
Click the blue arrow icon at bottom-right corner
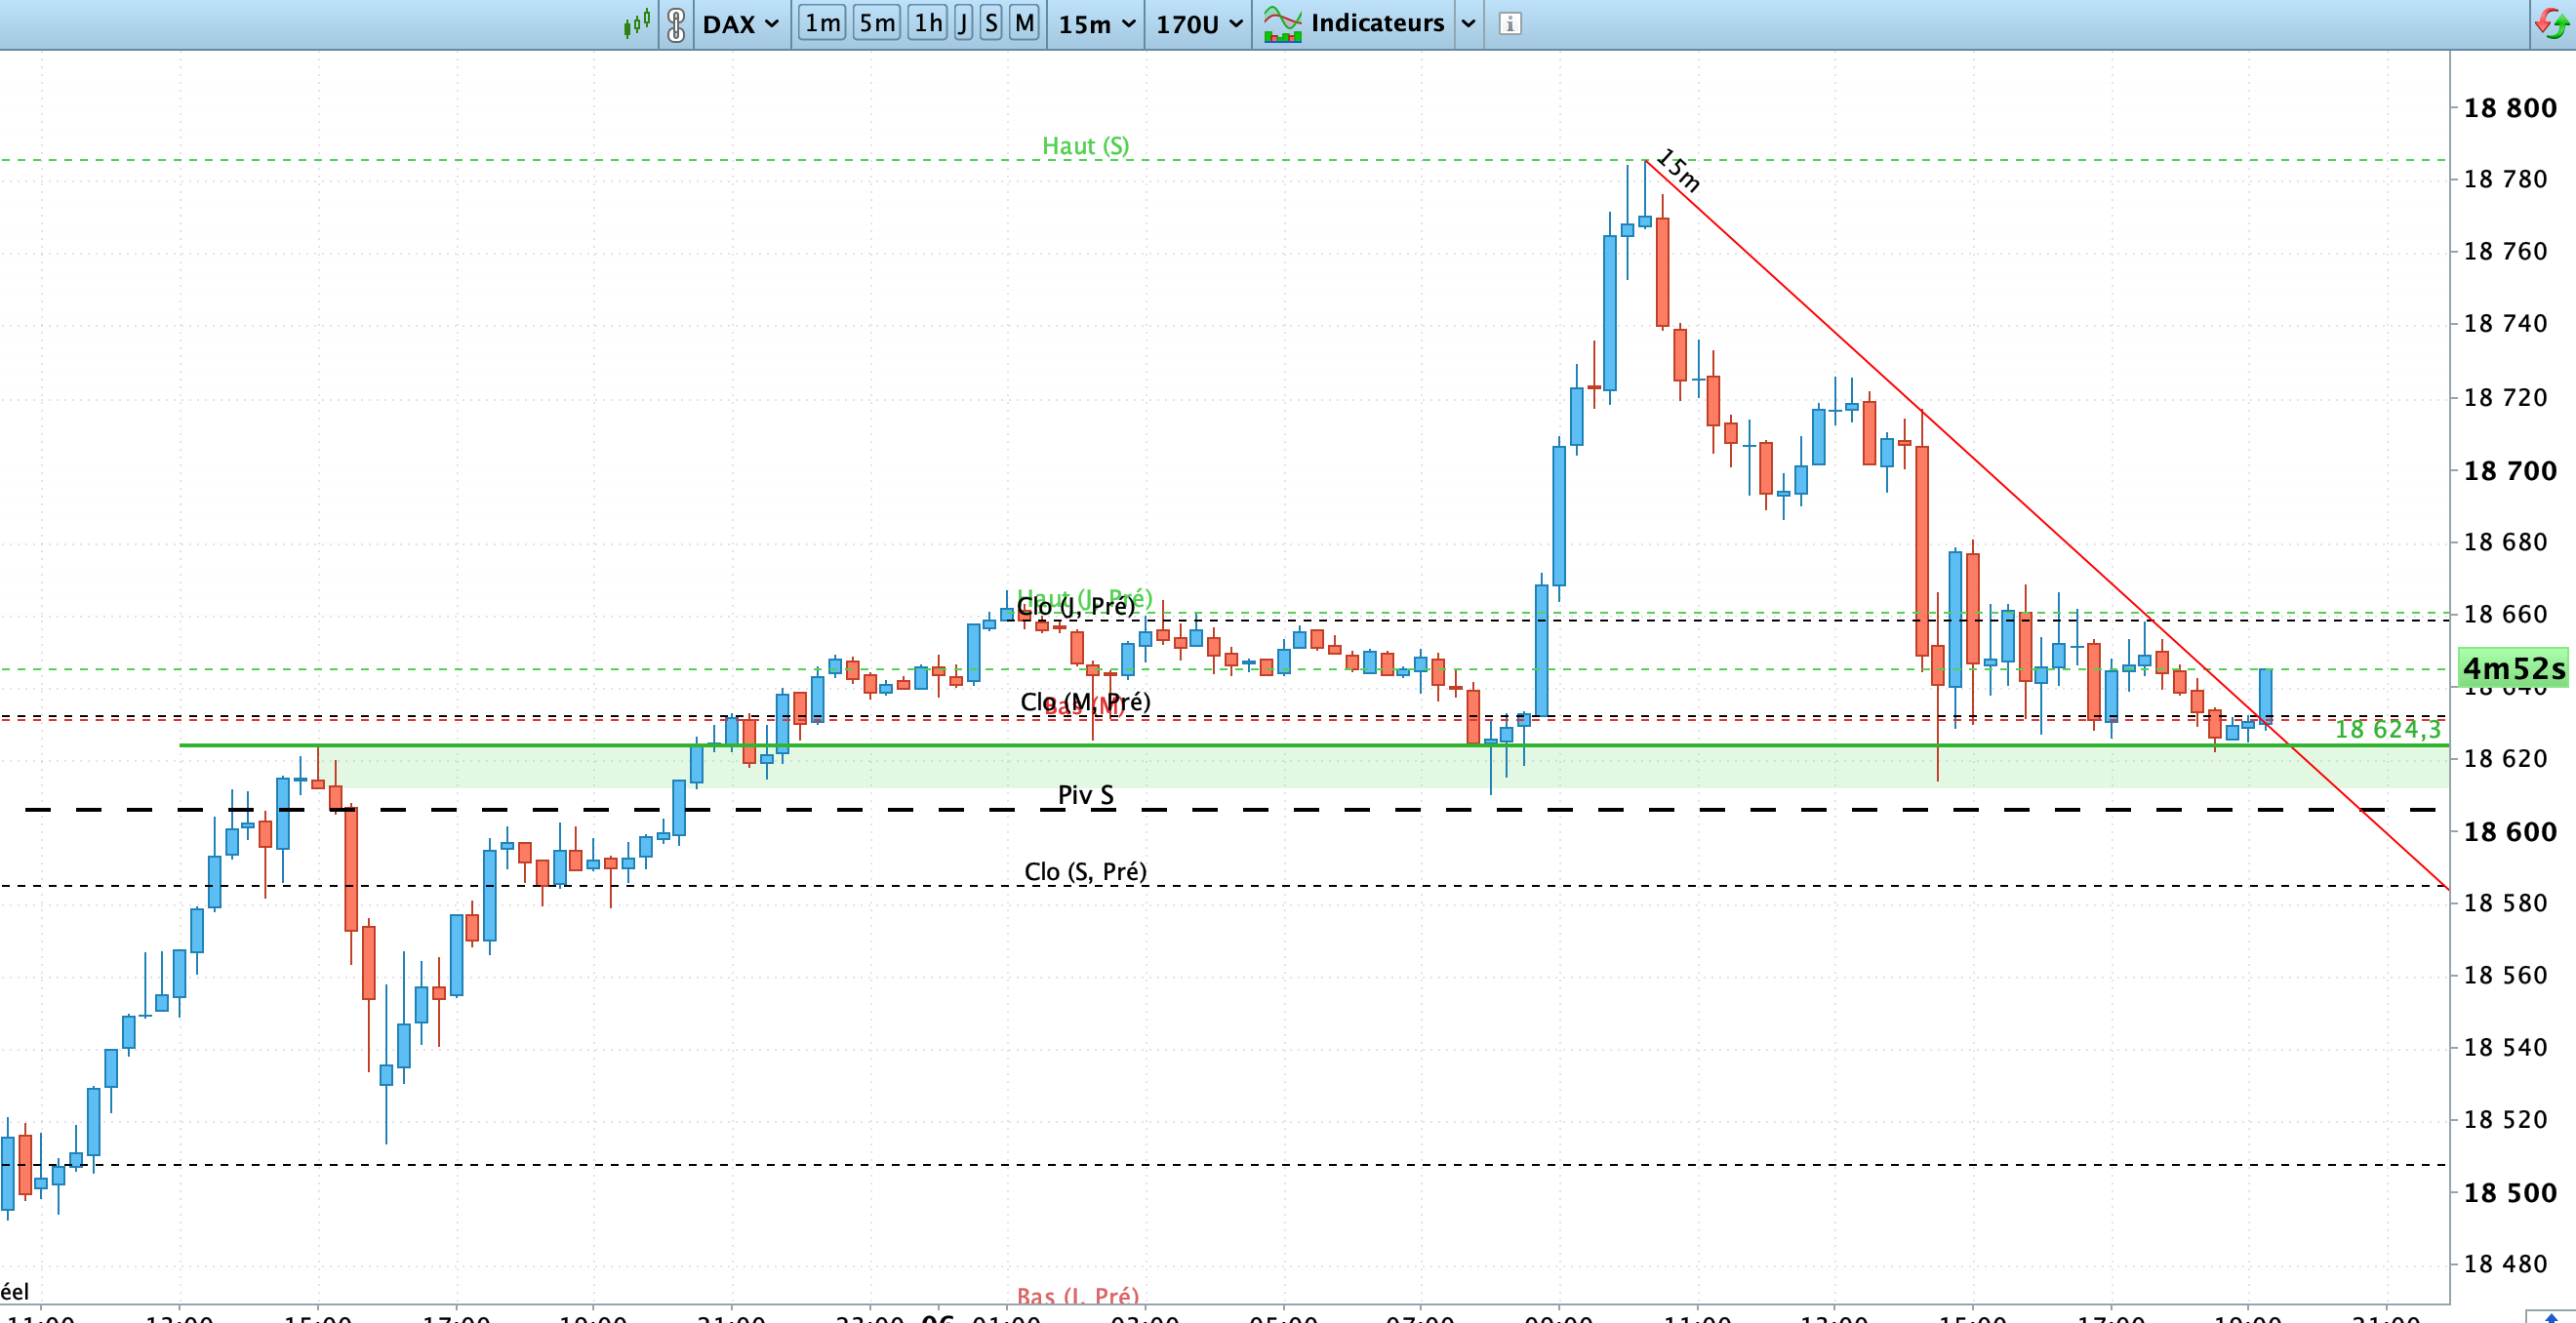click(x=2551, y=1317)
